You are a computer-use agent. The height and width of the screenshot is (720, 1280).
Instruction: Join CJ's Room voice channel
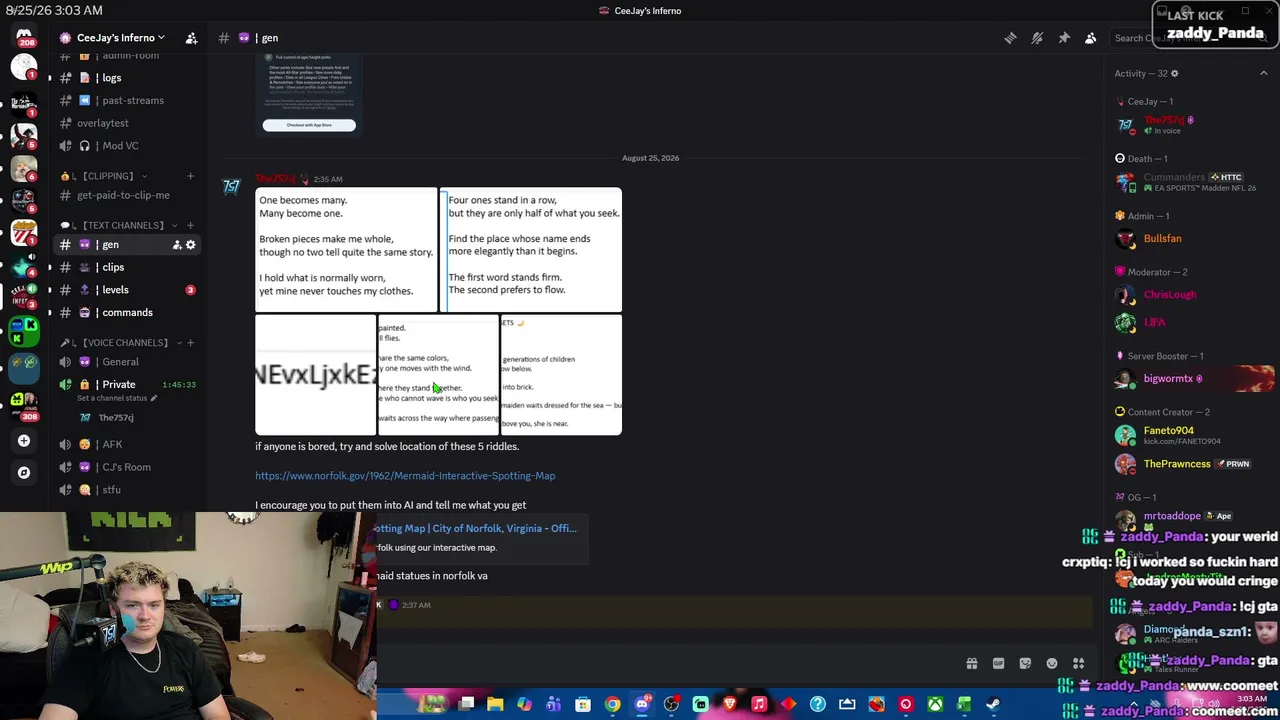pos(127,467)
